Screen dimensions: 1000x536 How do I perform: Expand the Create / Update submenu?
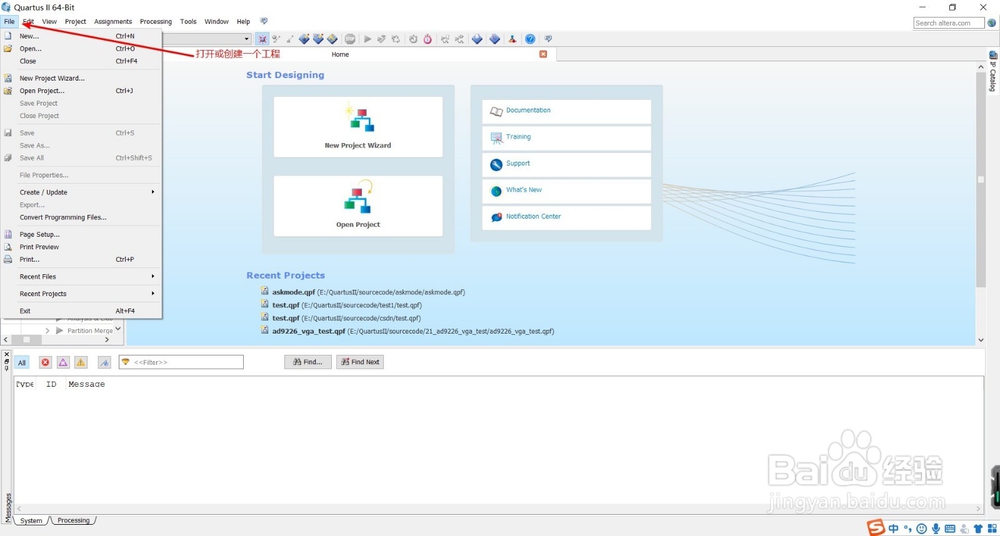coord(82,192)
